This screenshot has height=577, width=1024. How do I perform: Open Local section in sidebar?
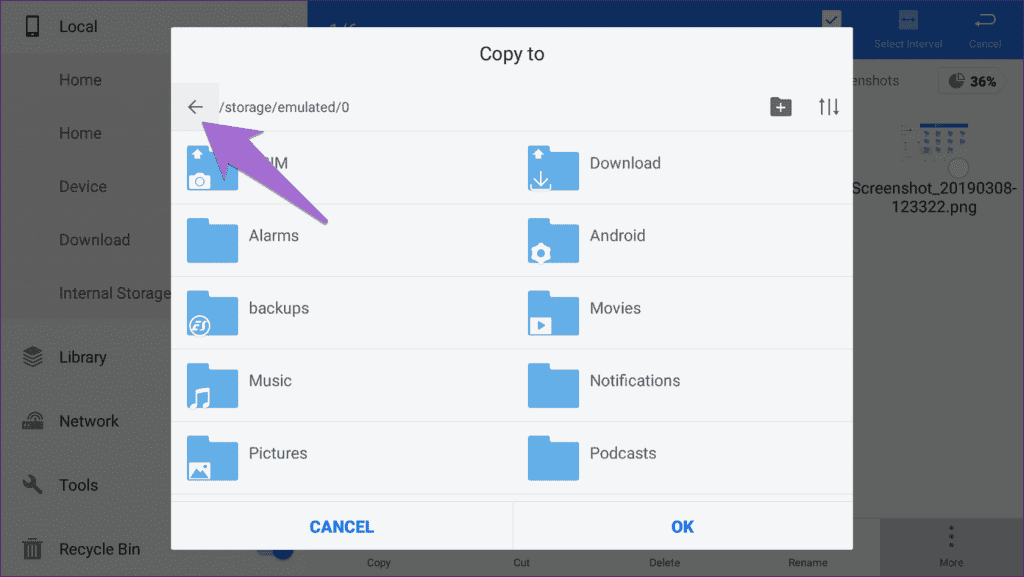(x=78, y=27)
